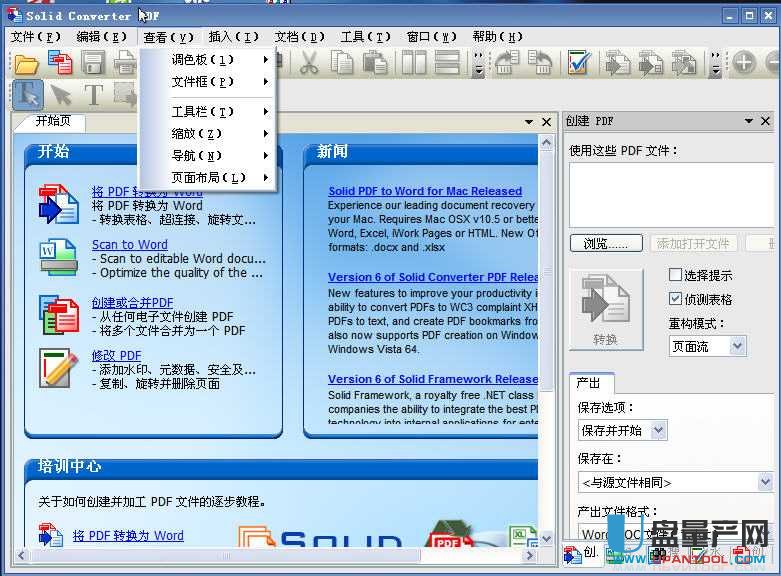Click the checkmark document toolbar icon
Image resolution: width=781 pixels, height=576 pixels.
click(x=579, y=64)
